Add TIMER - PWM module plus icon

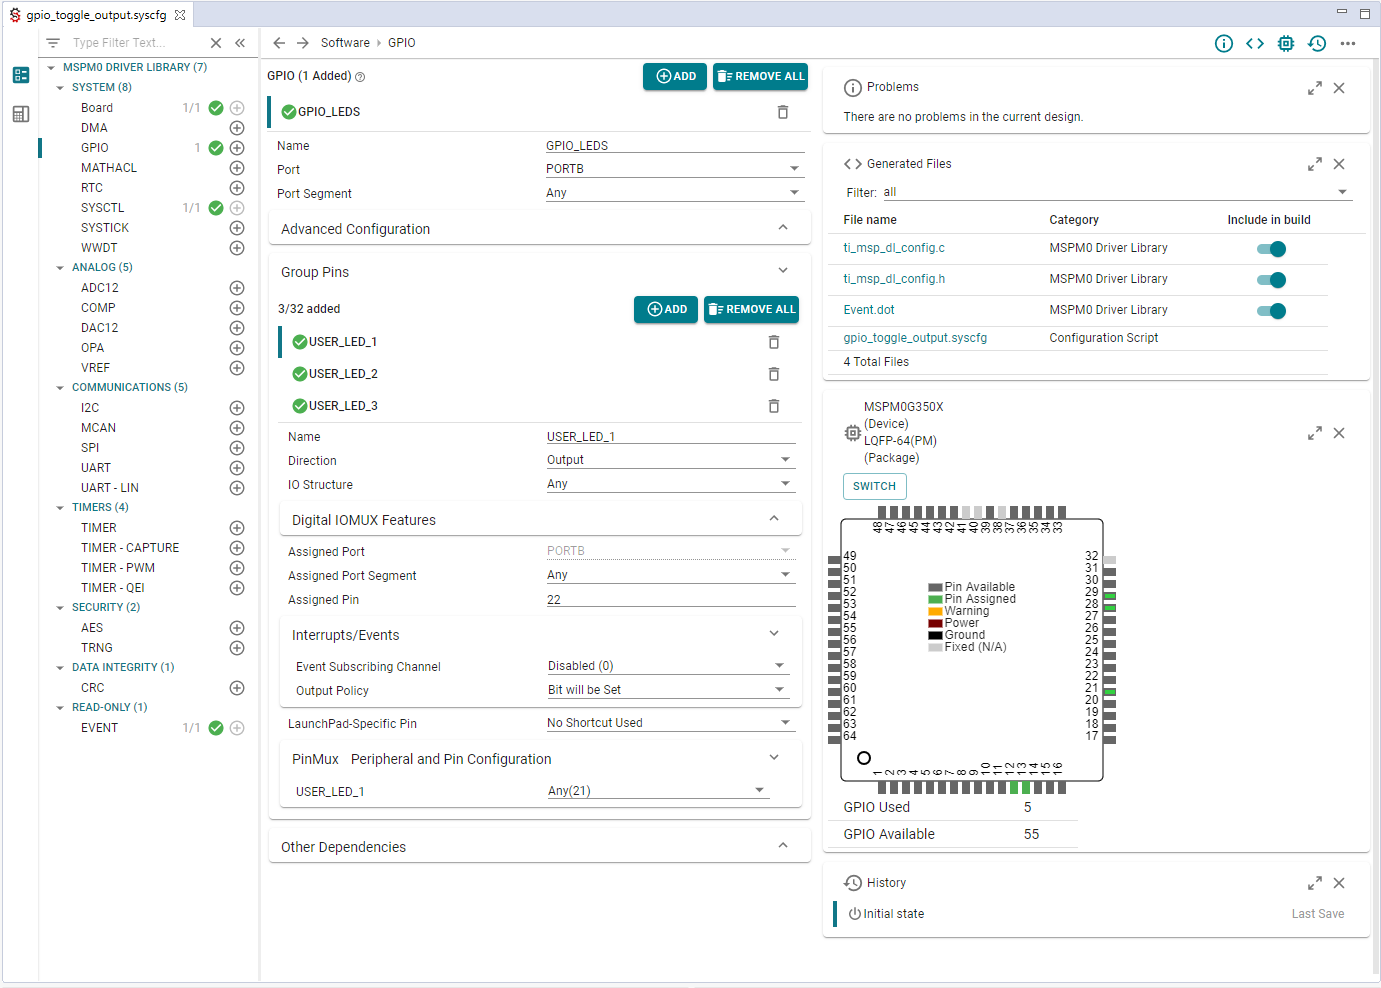[237, 568]
